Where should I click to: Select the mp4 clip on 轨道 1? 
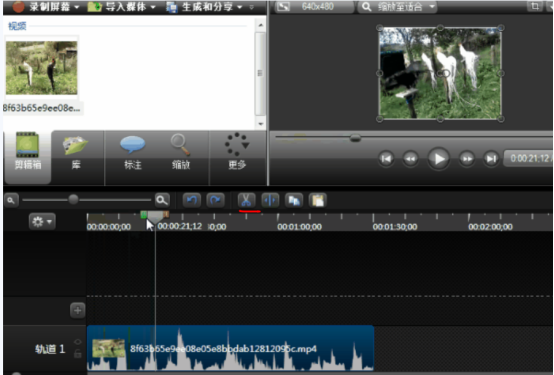pos(230,348)
